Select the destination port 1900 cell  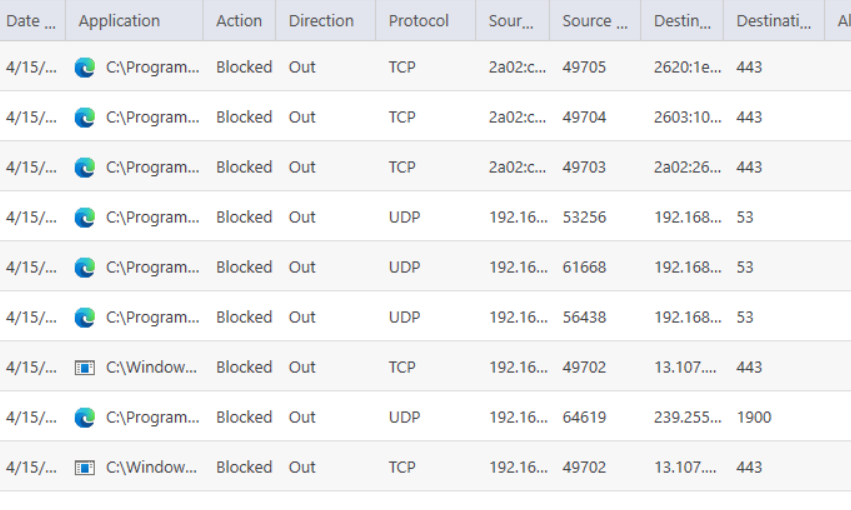pos(754,417)
